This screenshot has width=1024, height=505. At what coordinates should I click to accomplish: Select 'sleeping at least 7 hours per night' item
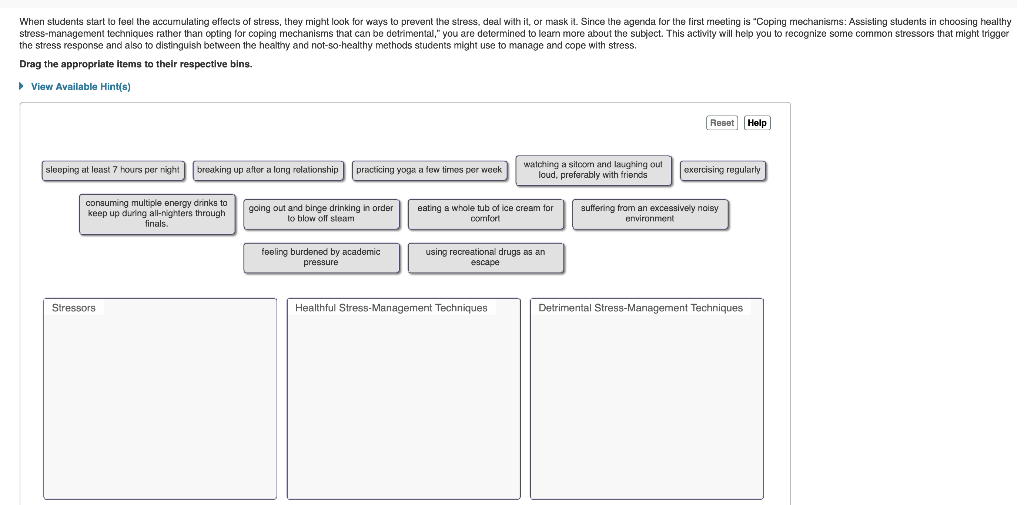click(x=113, y=171)
